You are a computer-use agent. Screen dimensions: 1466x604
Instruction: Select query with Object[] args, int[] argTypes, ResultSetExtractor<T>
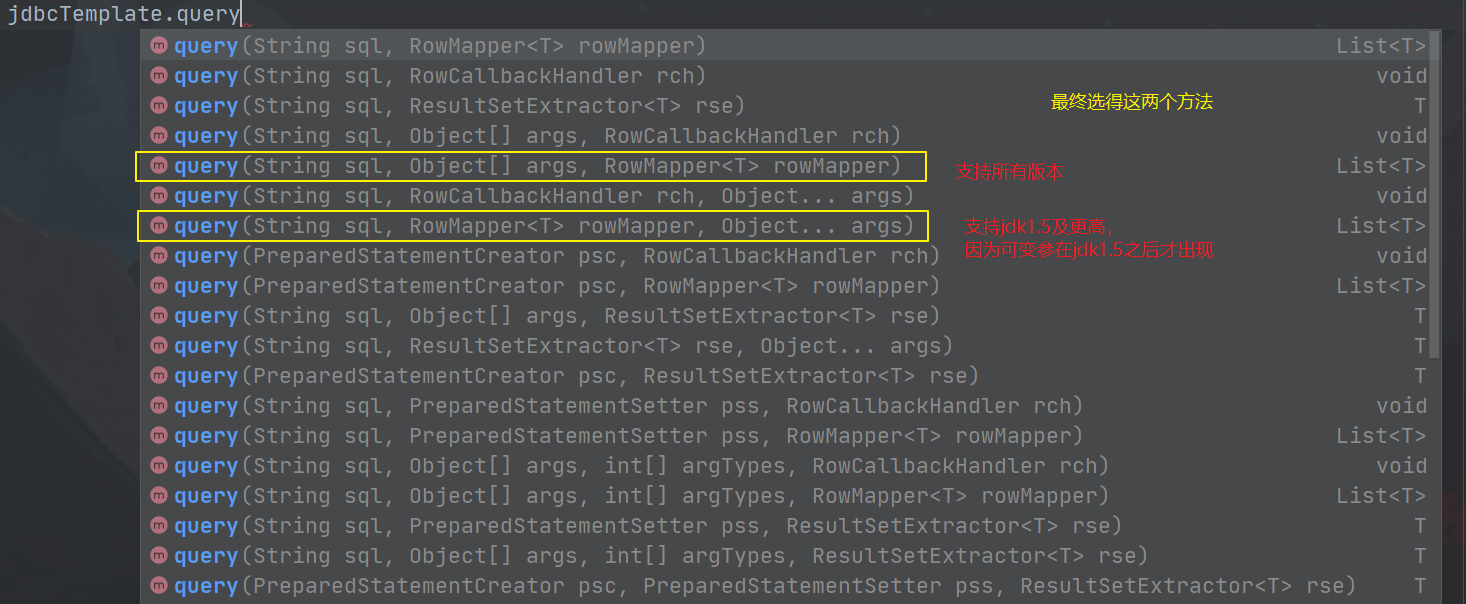(x=784, y=556)
